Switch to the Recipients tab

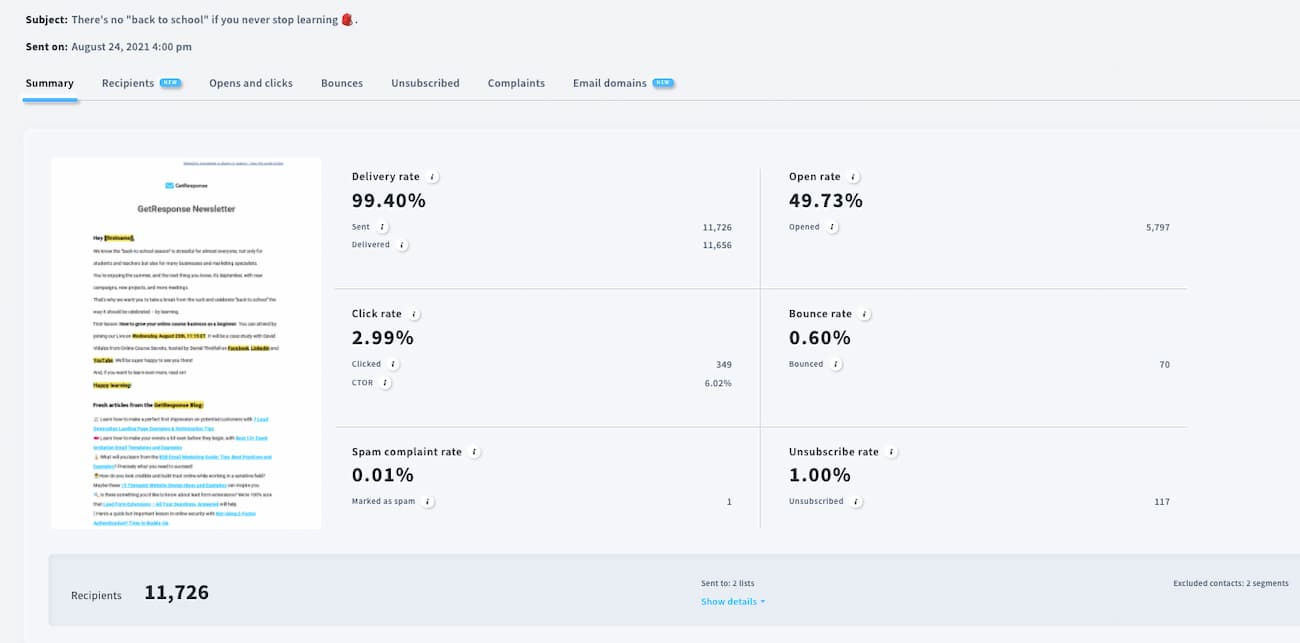(128, 83)
